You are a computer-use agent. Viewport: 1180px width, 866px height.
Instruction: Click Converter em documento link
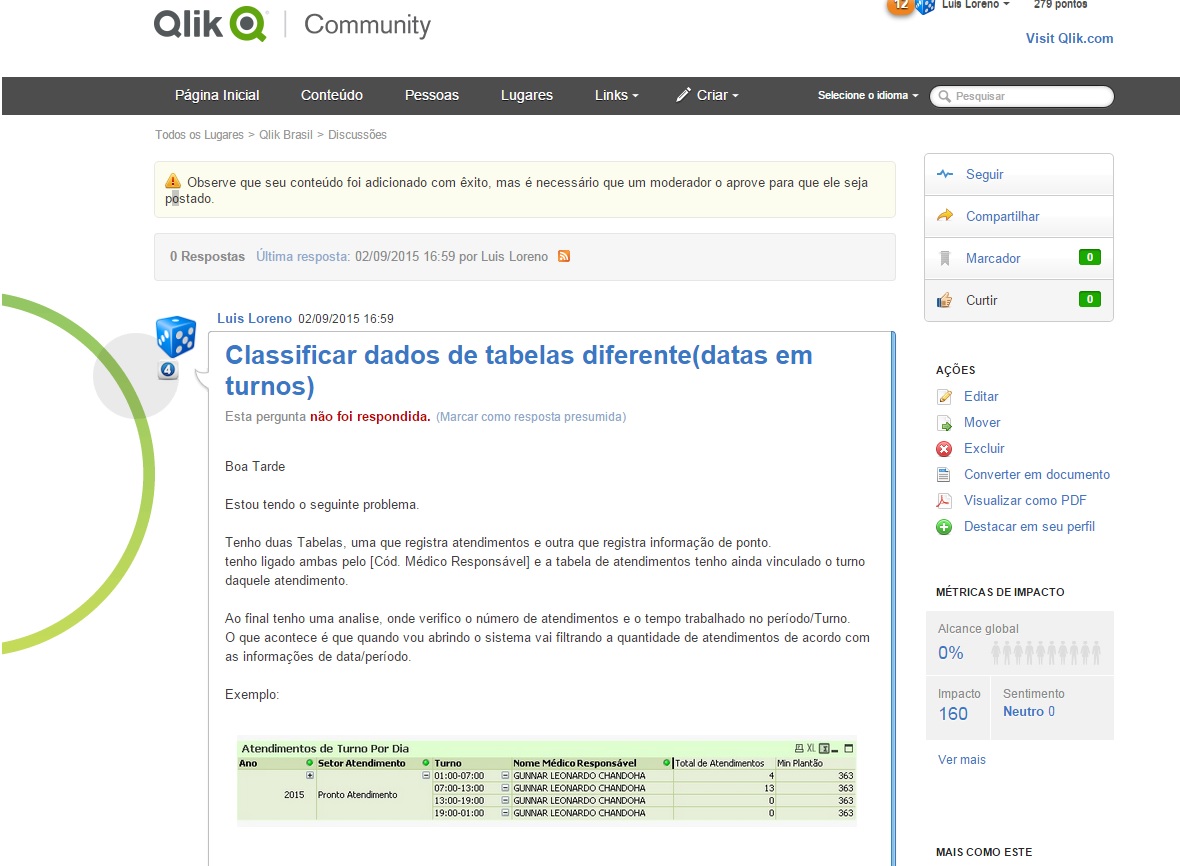point(1037,475)
